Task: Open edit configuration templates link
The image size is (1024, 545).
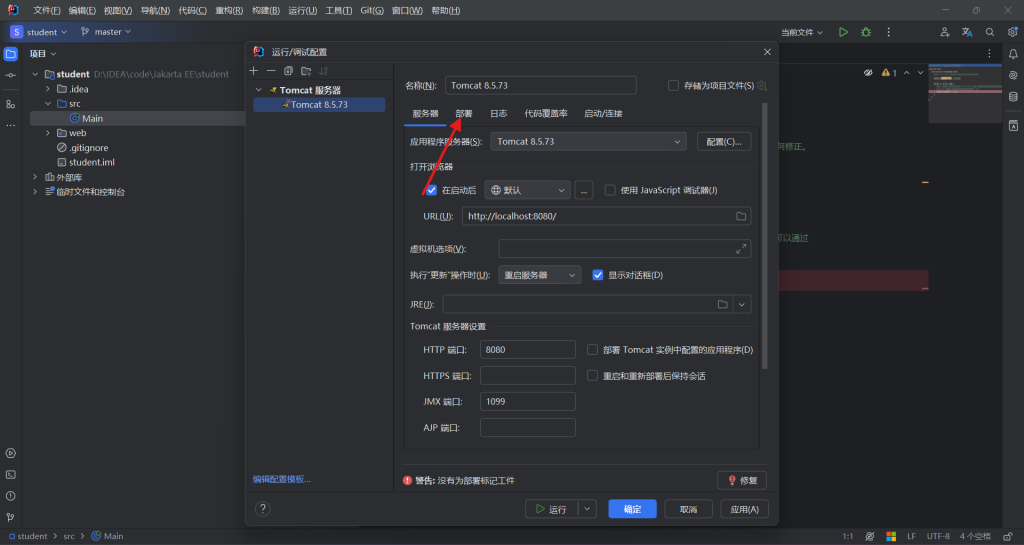Action: [x=281, y=479]
